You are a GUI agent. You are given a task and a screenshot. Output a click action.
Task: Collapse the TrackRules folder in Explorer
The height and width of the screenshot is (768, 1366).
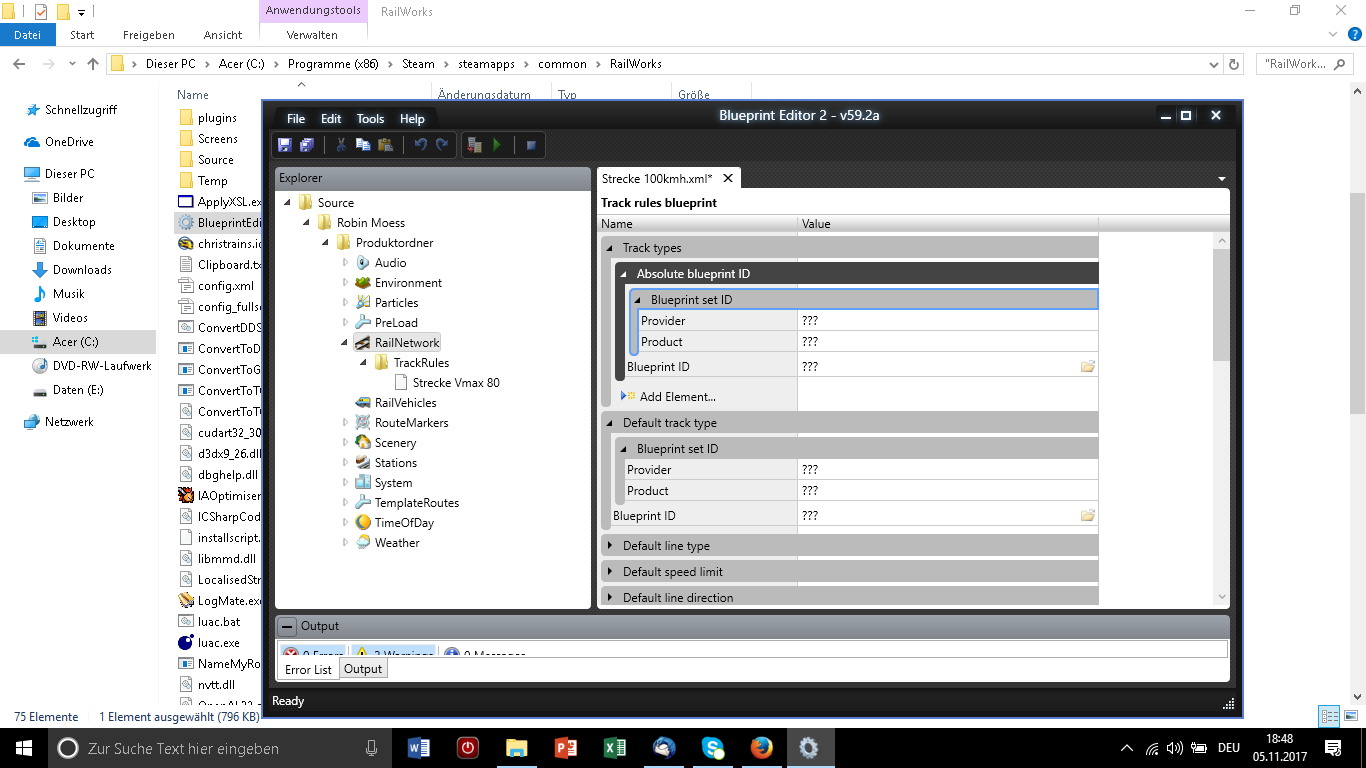pos(364,363)
